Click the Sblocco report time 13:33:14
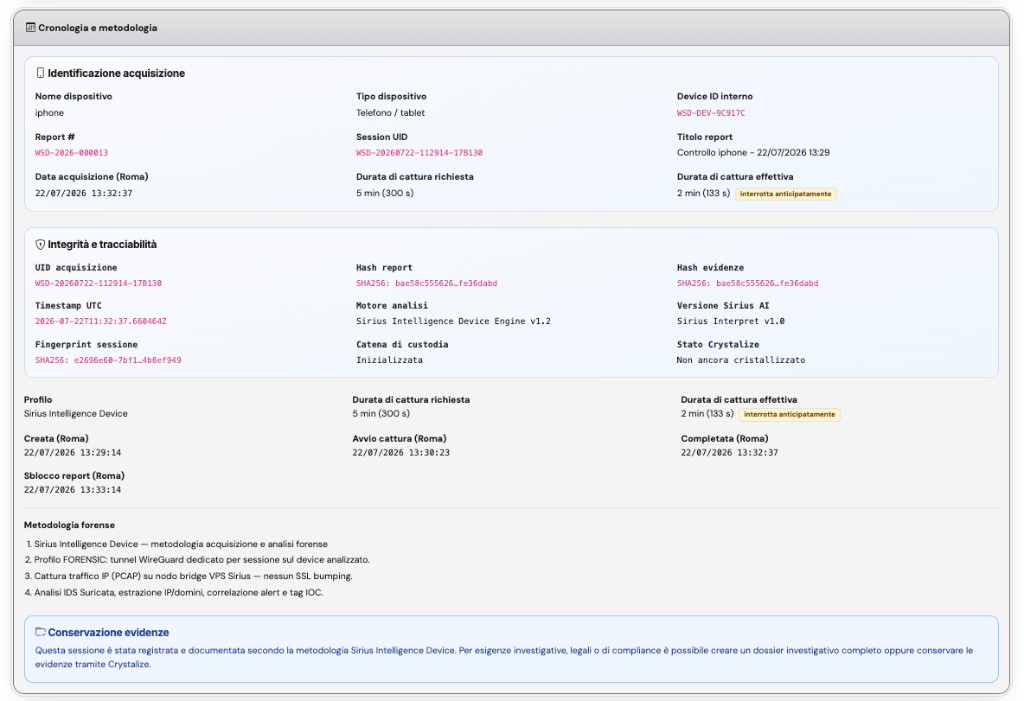1024x701 pixels. [x=101, y=489]
